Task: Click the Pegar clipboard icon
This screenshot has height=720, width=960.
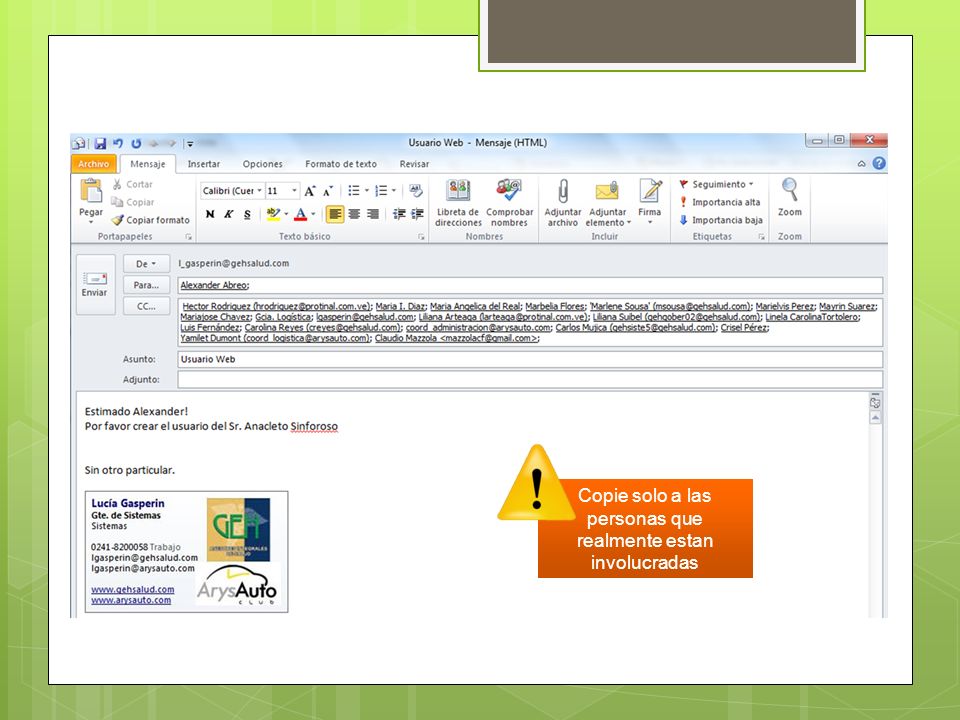Action: click(x=91, y=191)
